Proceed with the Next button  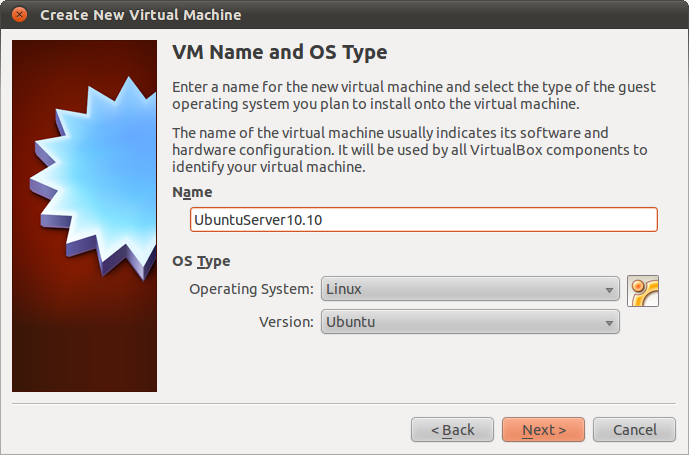pyautogui.click(x=543, y=430)
